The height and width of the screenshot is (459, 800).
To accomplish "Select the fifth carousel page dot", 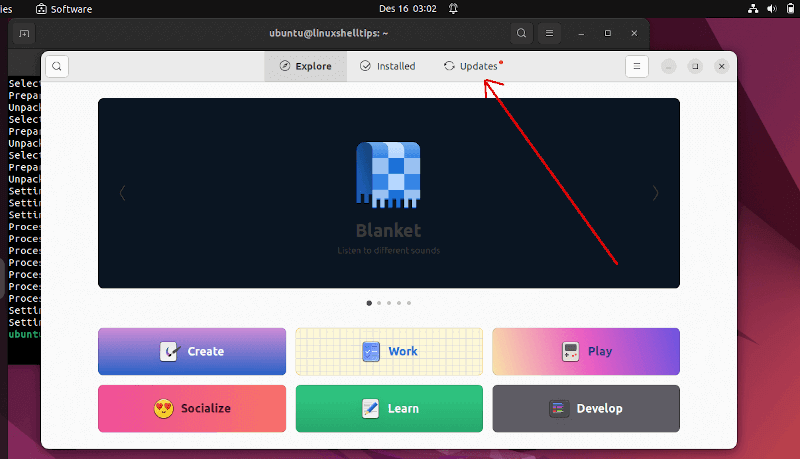I will coord(409,303).
